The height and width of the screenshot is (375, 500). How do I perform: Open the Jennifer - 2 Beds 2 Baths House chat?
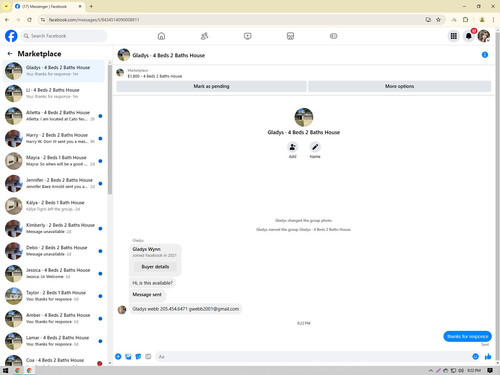(x=54, y=183)
